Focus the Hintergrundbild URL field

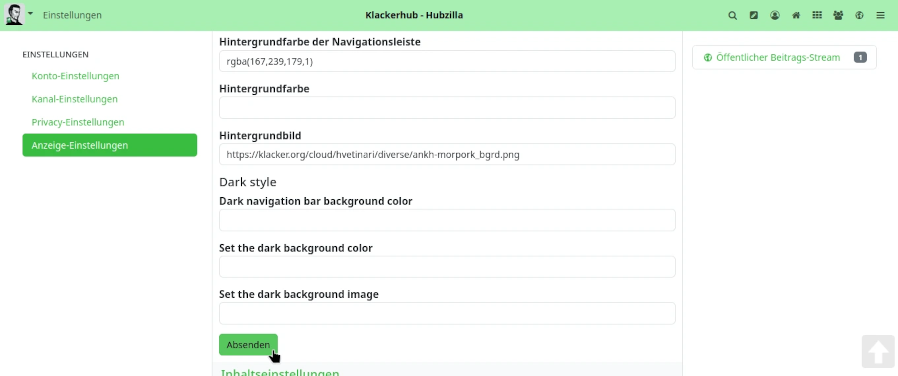point(447,155)
